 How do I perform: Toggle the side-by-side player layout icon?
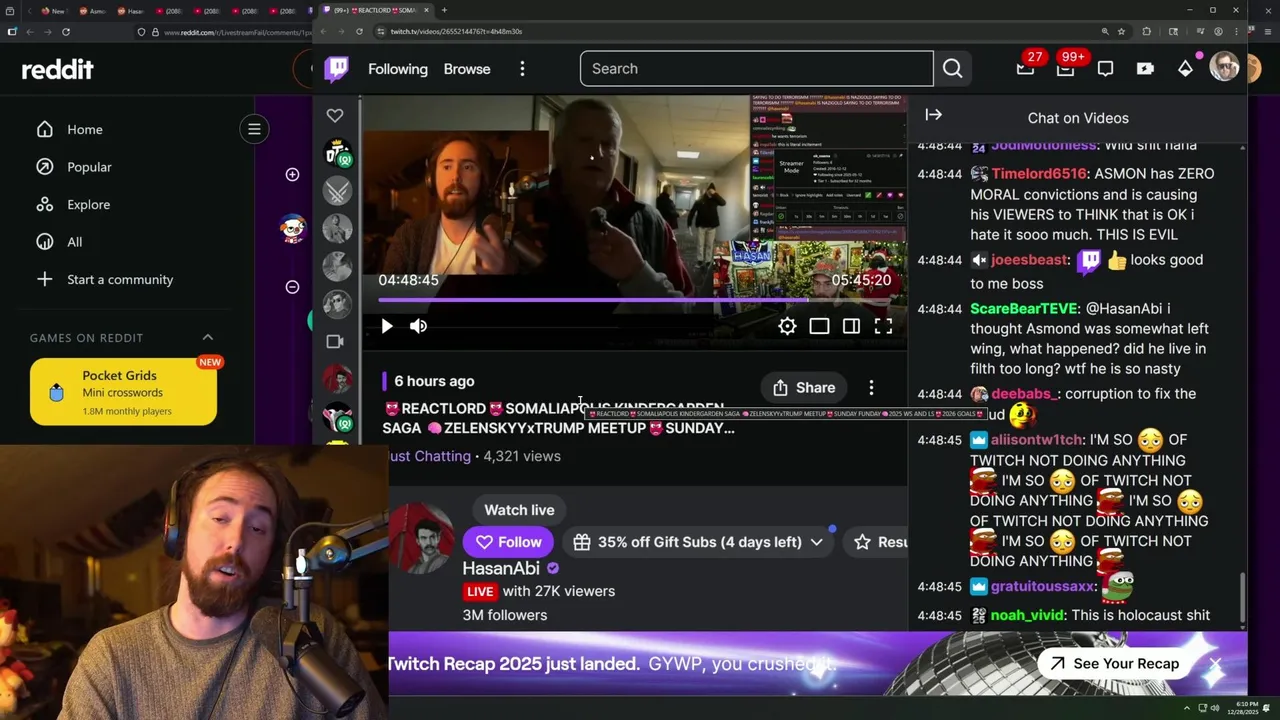click(851, 326)
